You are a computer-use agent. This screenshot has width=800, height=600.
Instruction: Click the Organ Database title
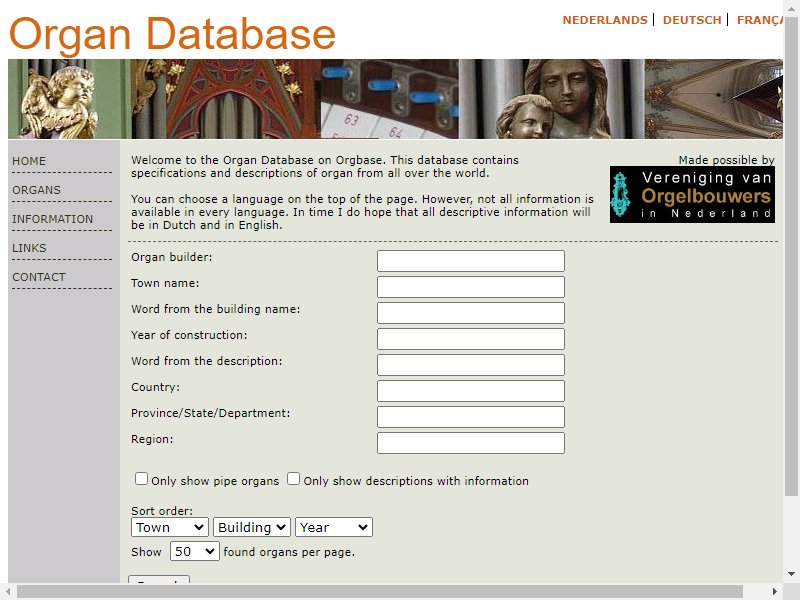[172, 34]
